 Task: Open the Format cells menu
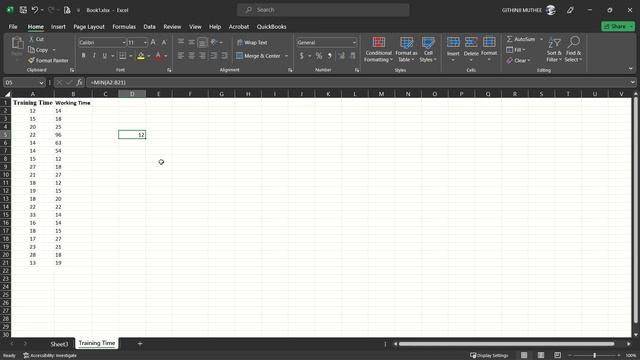tap(489, 49)
